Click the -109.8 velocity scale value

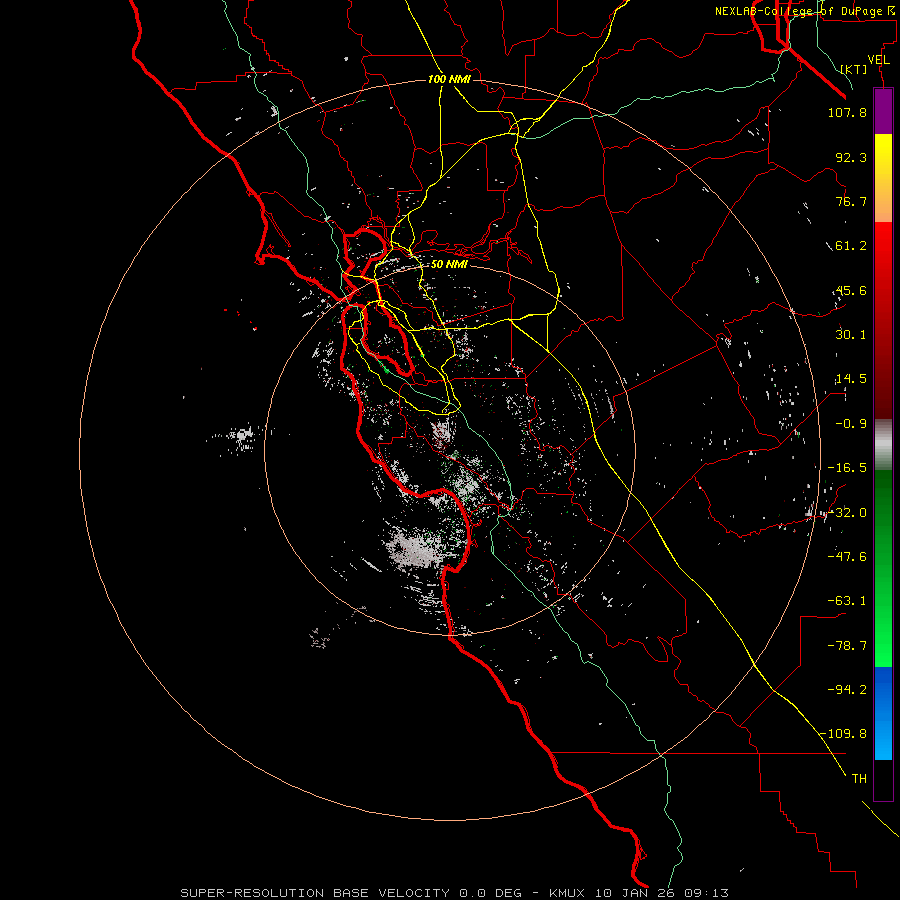coord(843,734)
